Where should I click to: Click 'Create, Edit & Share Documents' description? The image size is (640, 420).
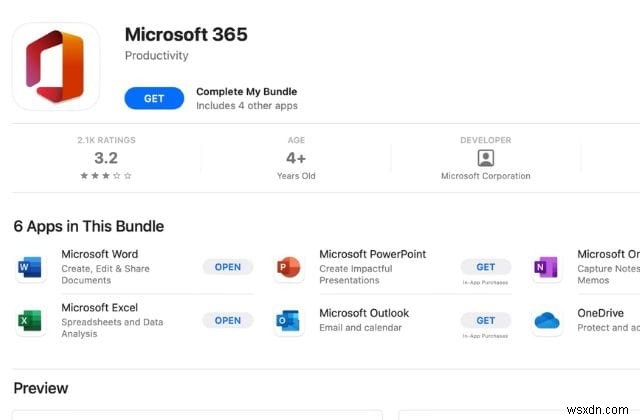pos(105,274)
